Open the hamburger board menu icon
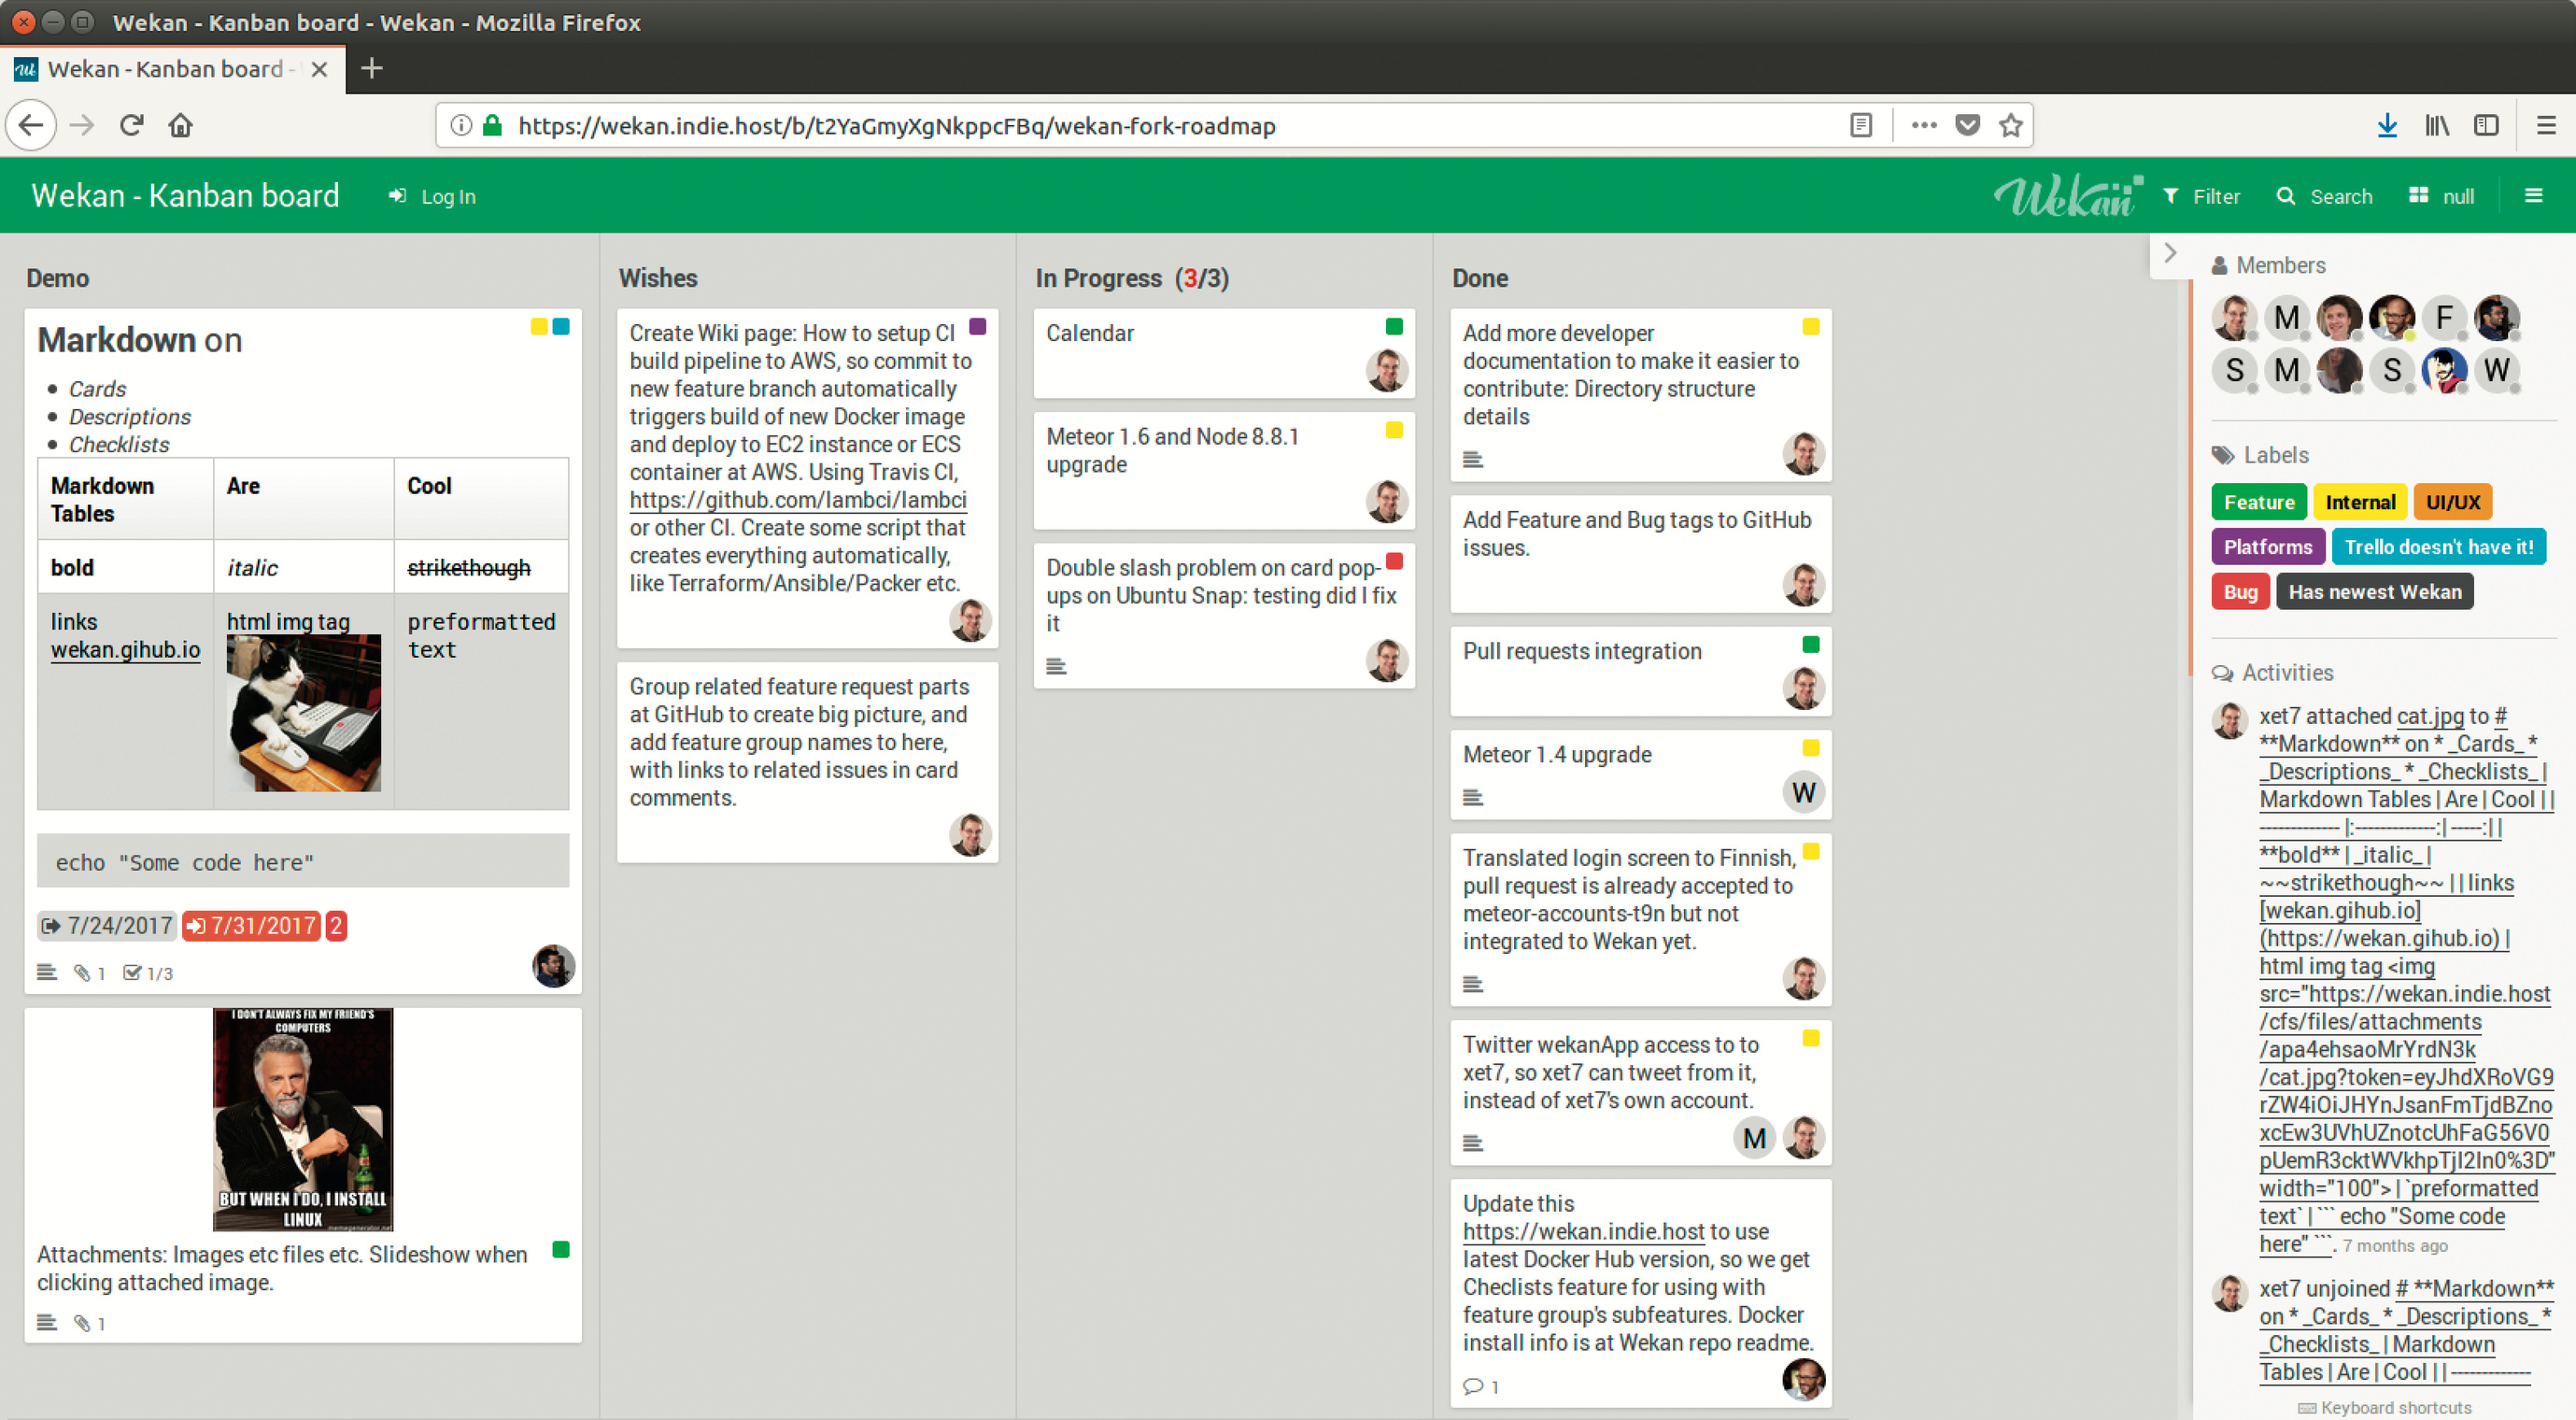Image resolution: width=2576 pixels, height=1420 pixels. pyautogui.click(x=2533, y=195)
